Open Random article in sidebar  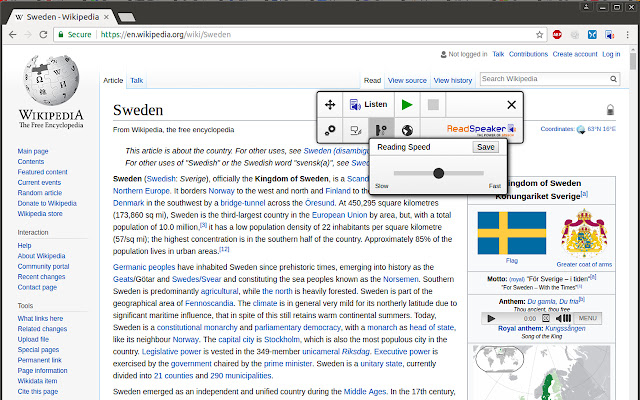pyautogui.click(x=40, y=193)
